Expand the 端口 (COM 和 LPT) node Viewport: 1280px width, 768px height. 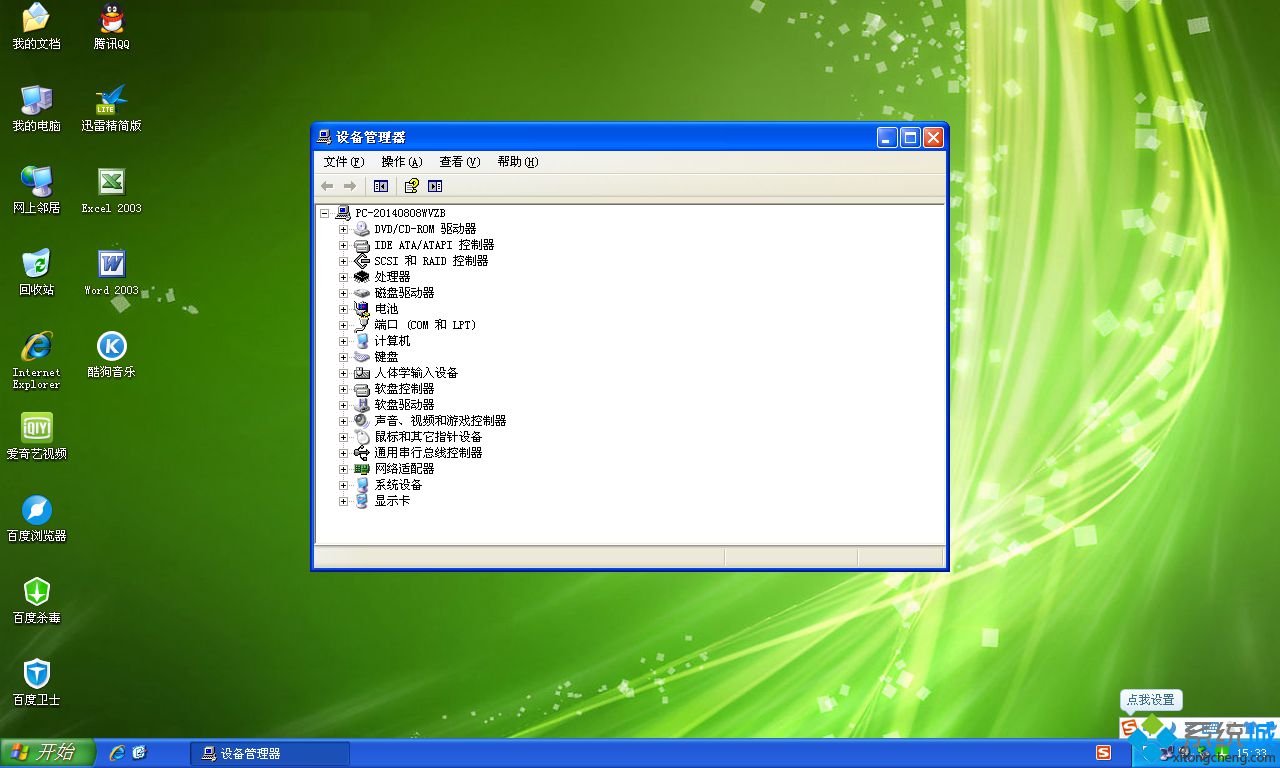click(x=343, y=325)
